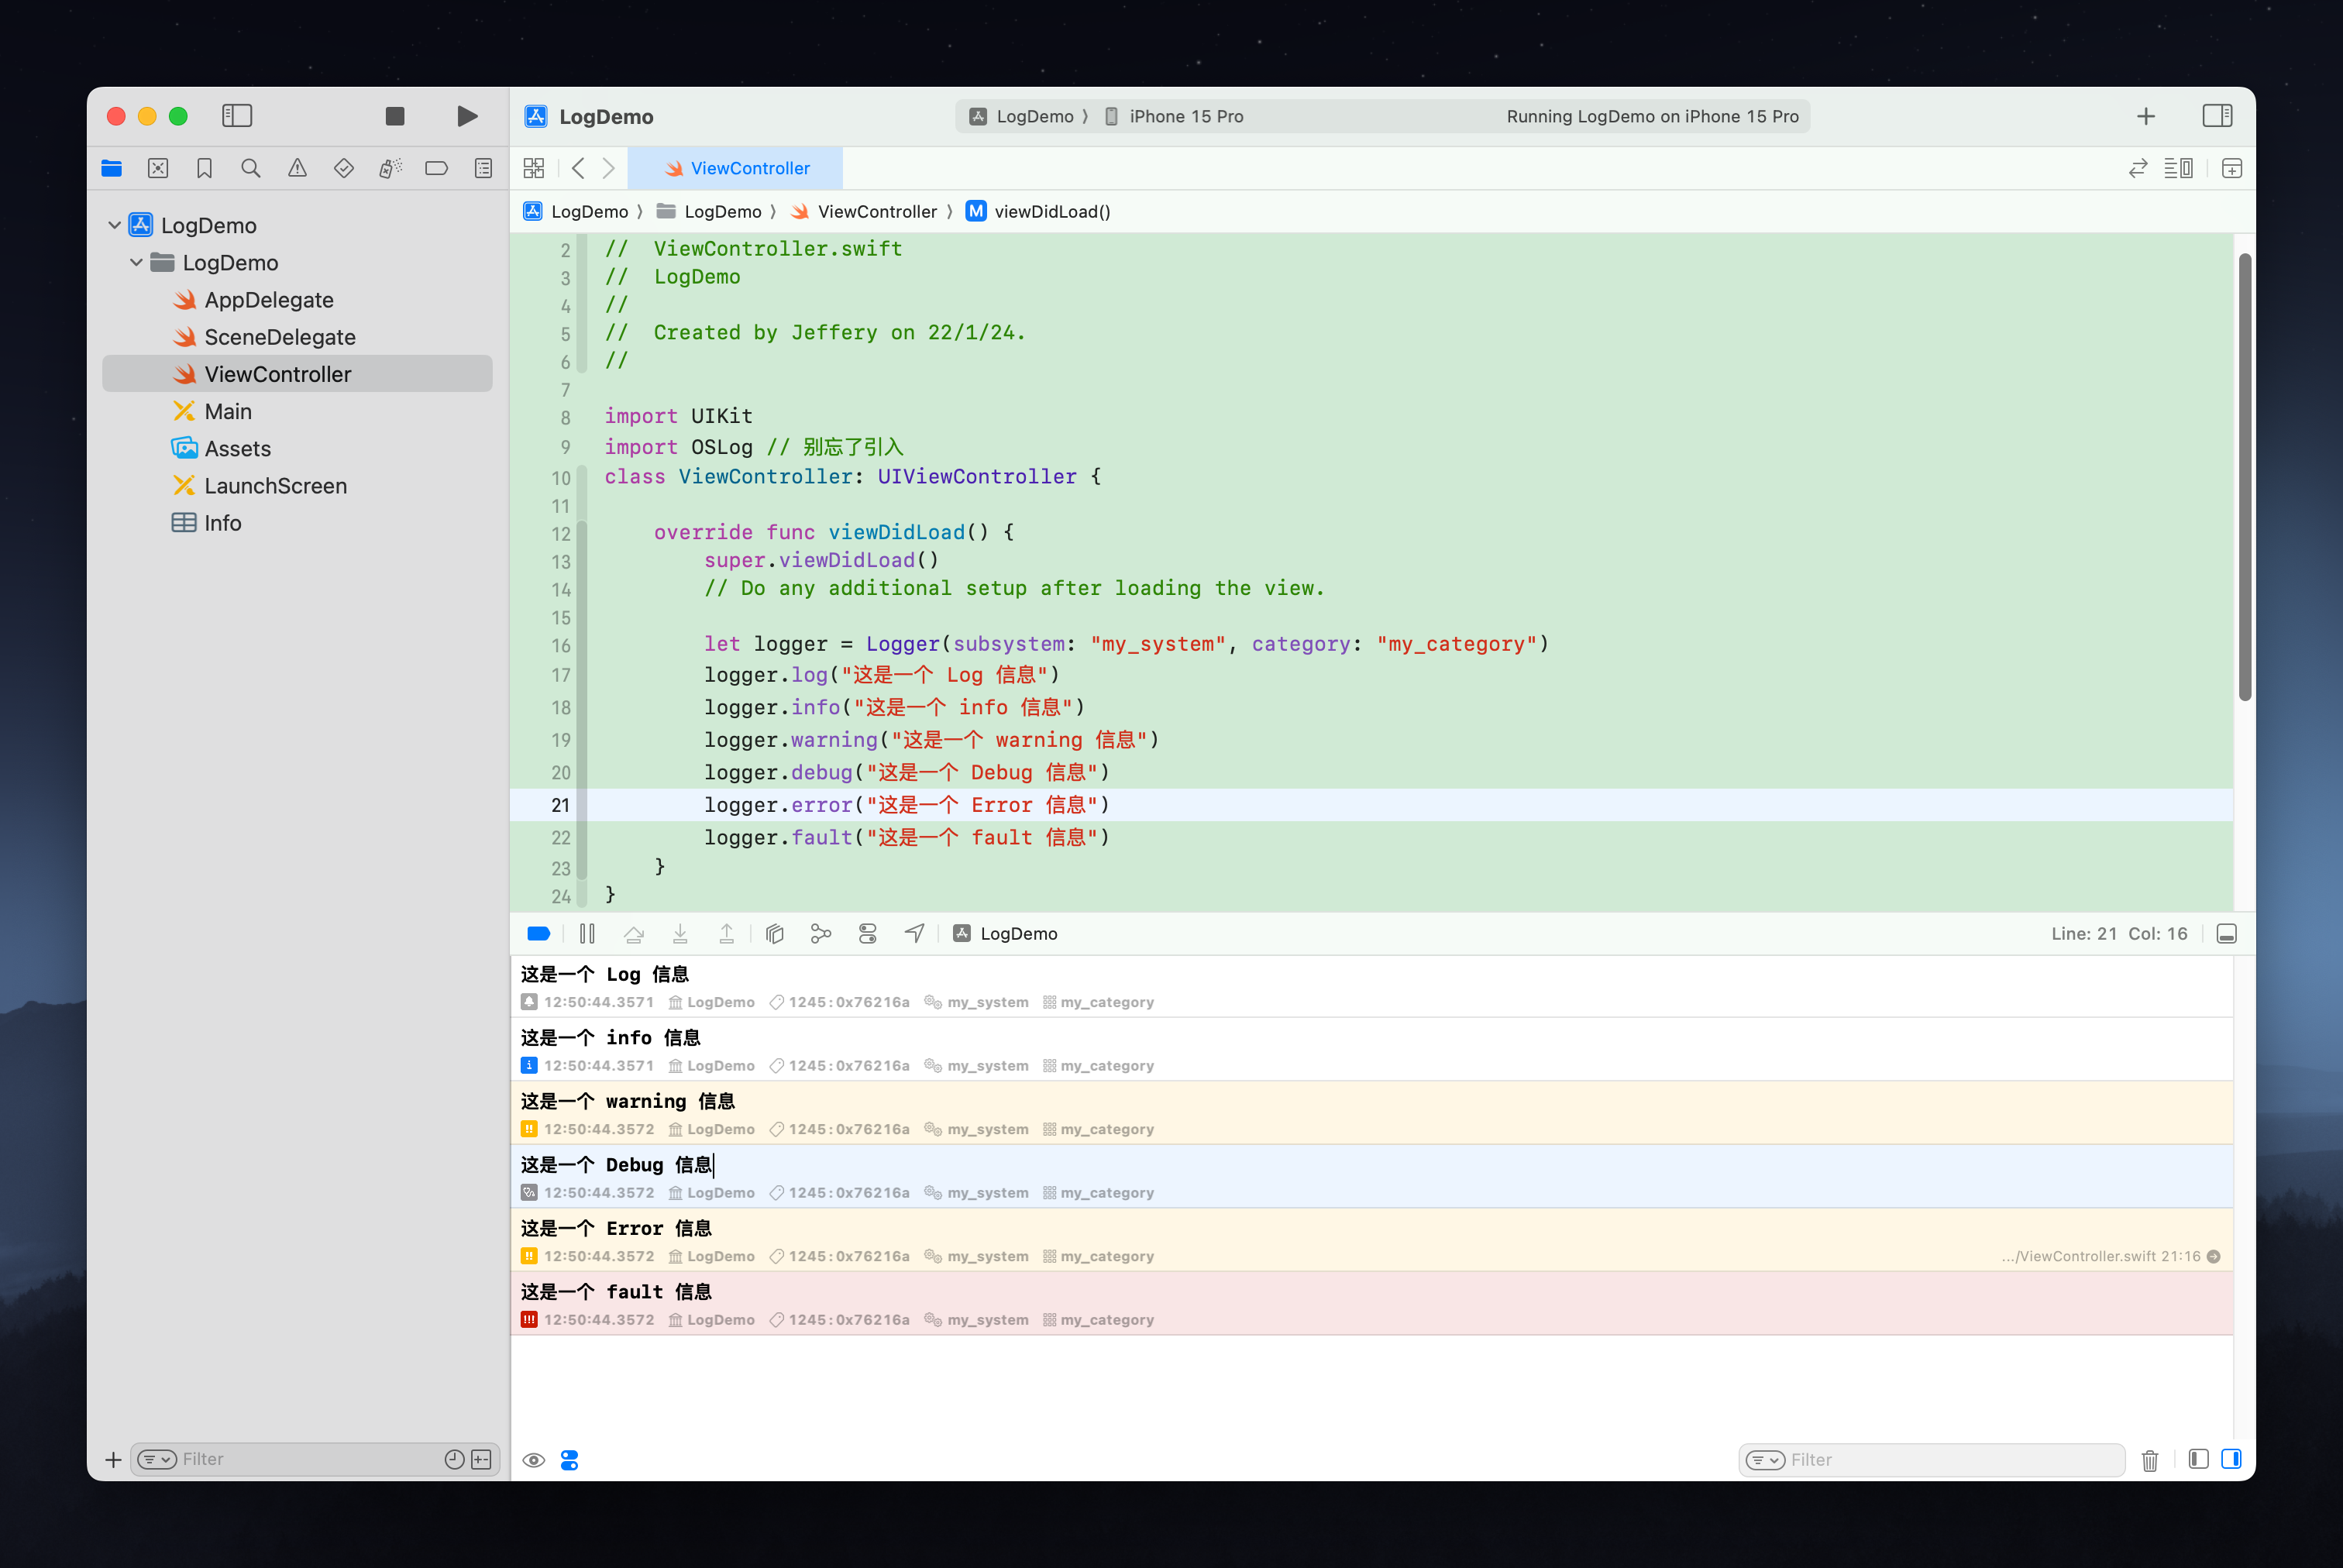Collapse the top-level LogDemo project
2343x1568 pixels.
pyautogui.click(x=114, y=225)
